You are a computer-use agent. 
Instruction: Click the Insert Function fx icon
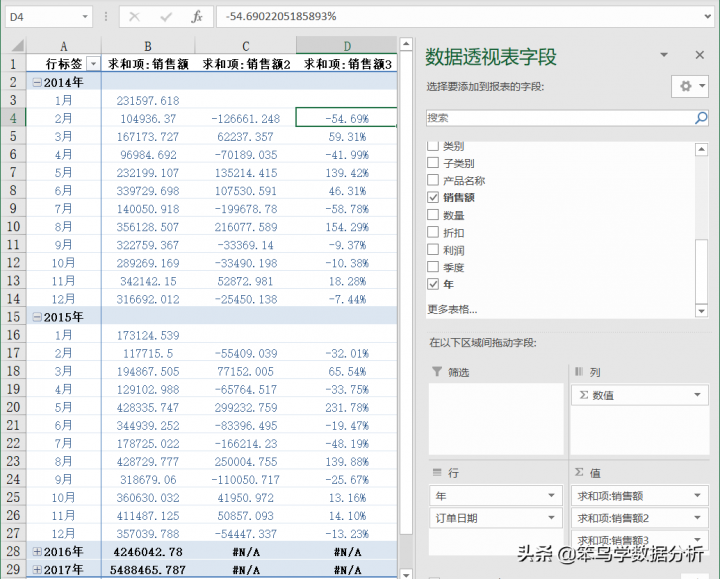pyautogui.click(x=197, y=17)
